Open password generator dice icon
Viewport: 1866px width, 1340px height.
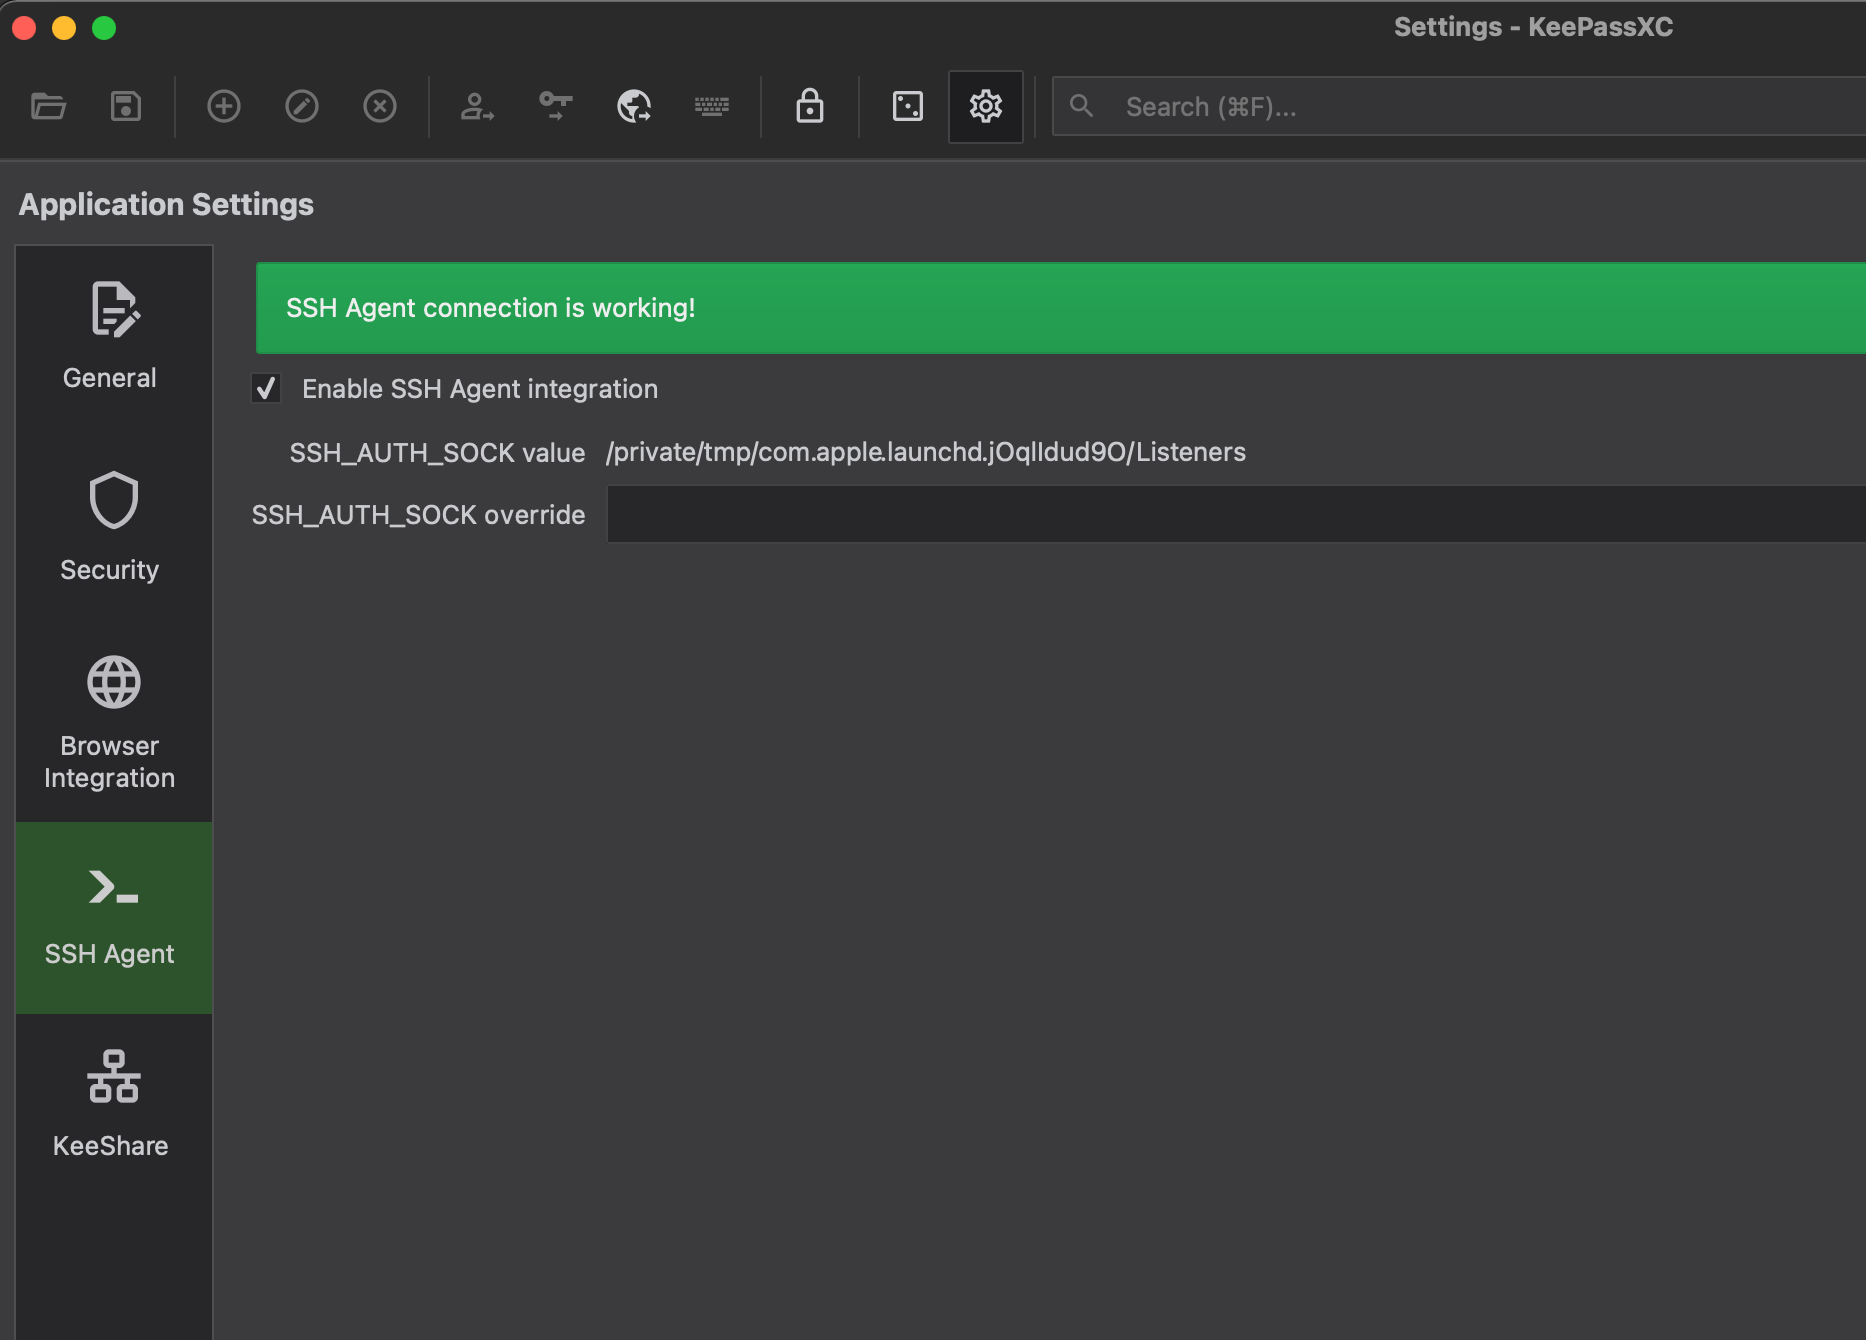pos(908,106)
